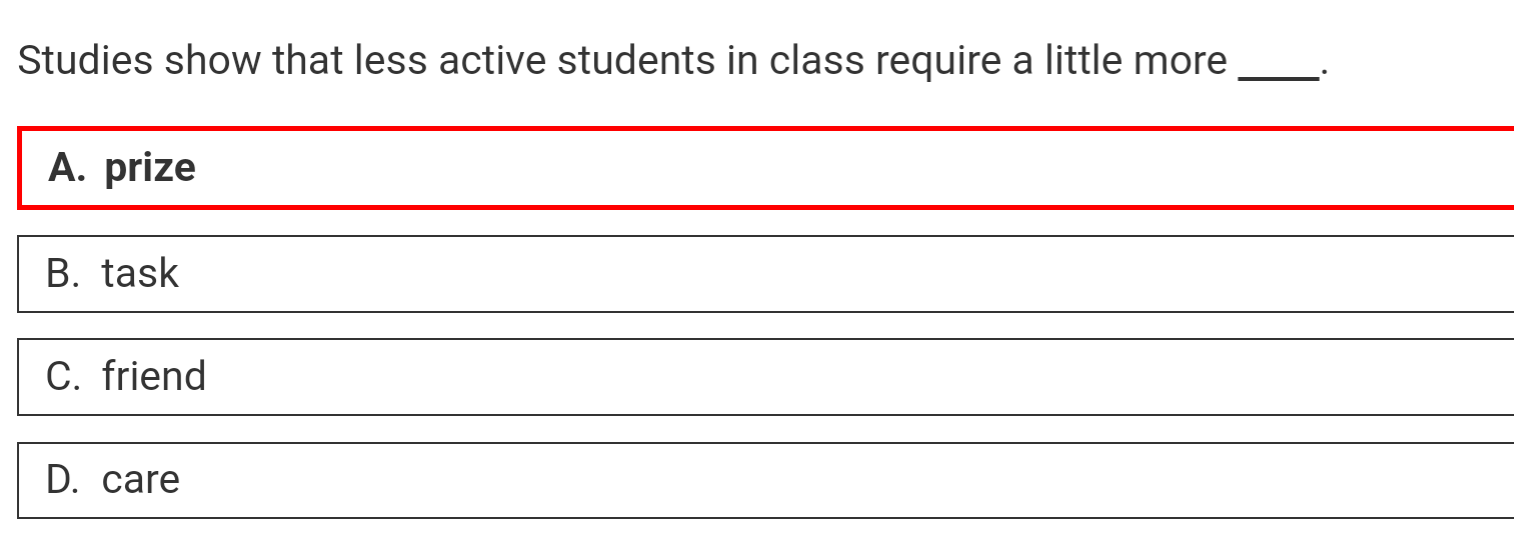Click empty space inside the friend option box

[x=850, y=377]
